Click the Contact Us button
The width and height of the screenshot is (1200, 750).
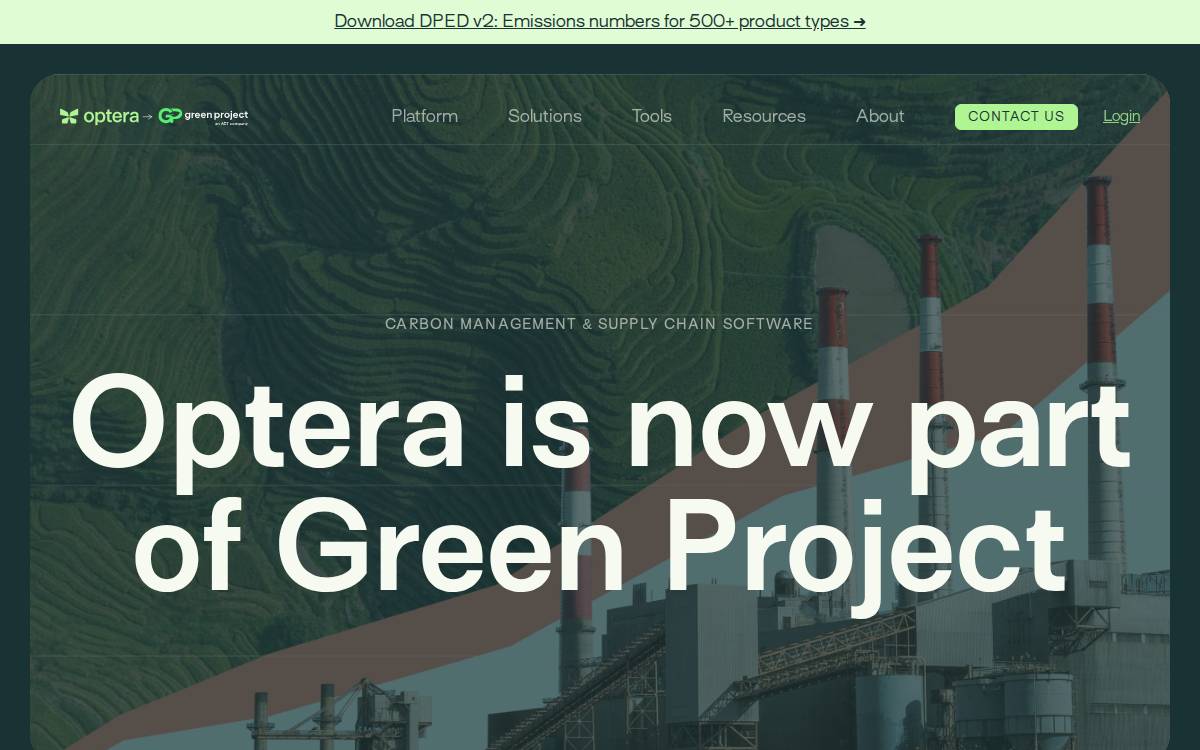[1016, 117]
